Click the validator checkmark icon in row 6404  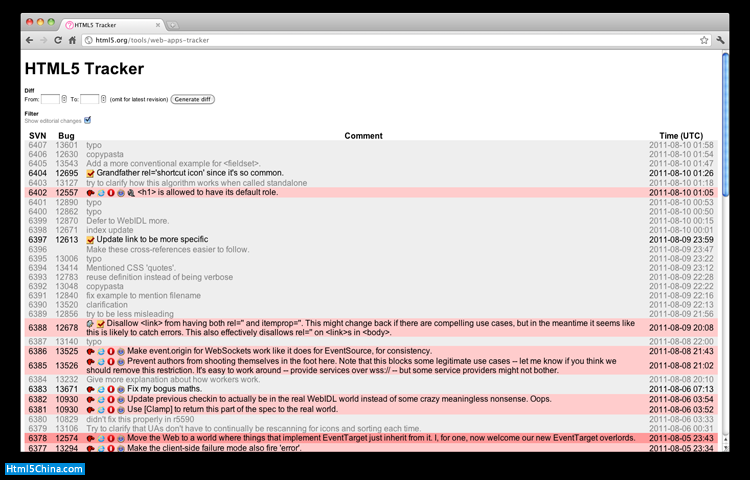click(91, 173)
